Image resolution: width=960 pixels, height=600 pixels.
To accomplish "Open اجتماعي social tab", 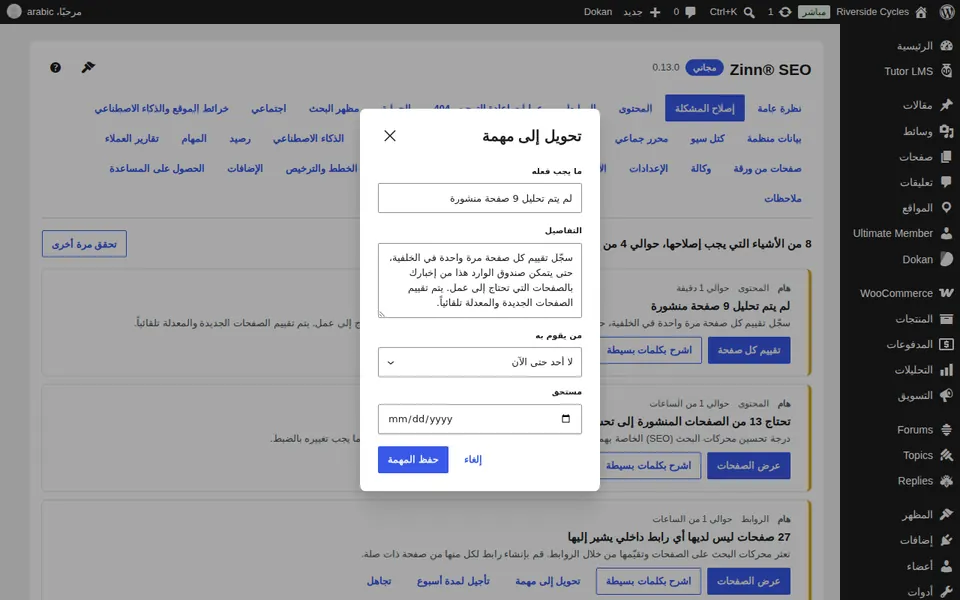I will pyautogui.click(x=268, y=108).
